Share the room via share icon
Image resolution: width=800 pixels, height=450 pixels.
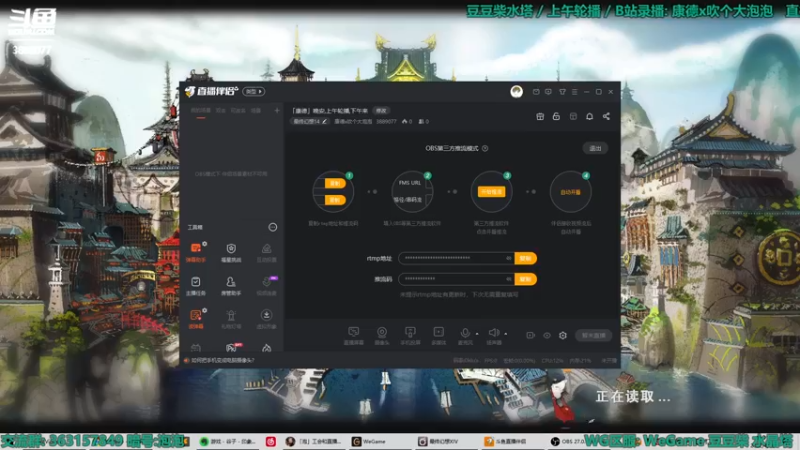(606, 116)
